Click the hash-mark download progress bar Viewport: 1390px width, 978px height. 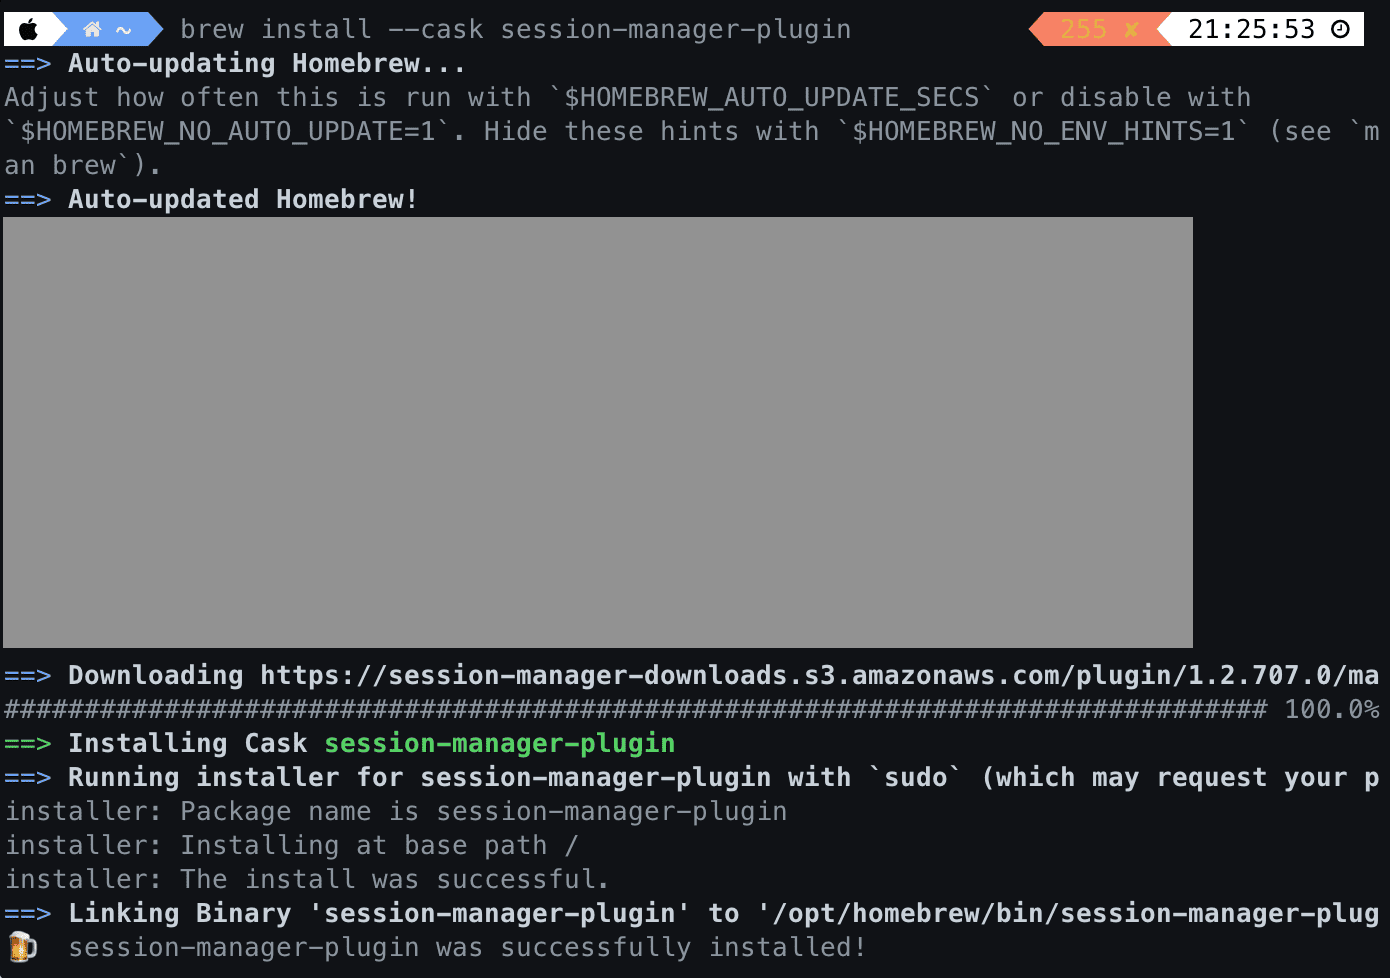636,710
